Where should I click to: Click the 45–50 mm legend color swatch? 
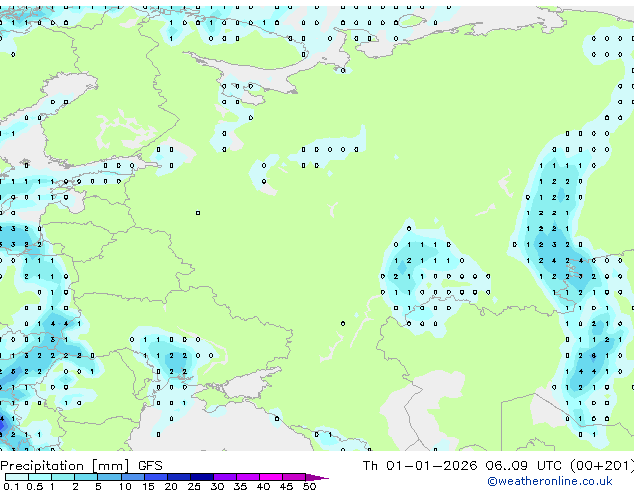click(x=294, y=477)
